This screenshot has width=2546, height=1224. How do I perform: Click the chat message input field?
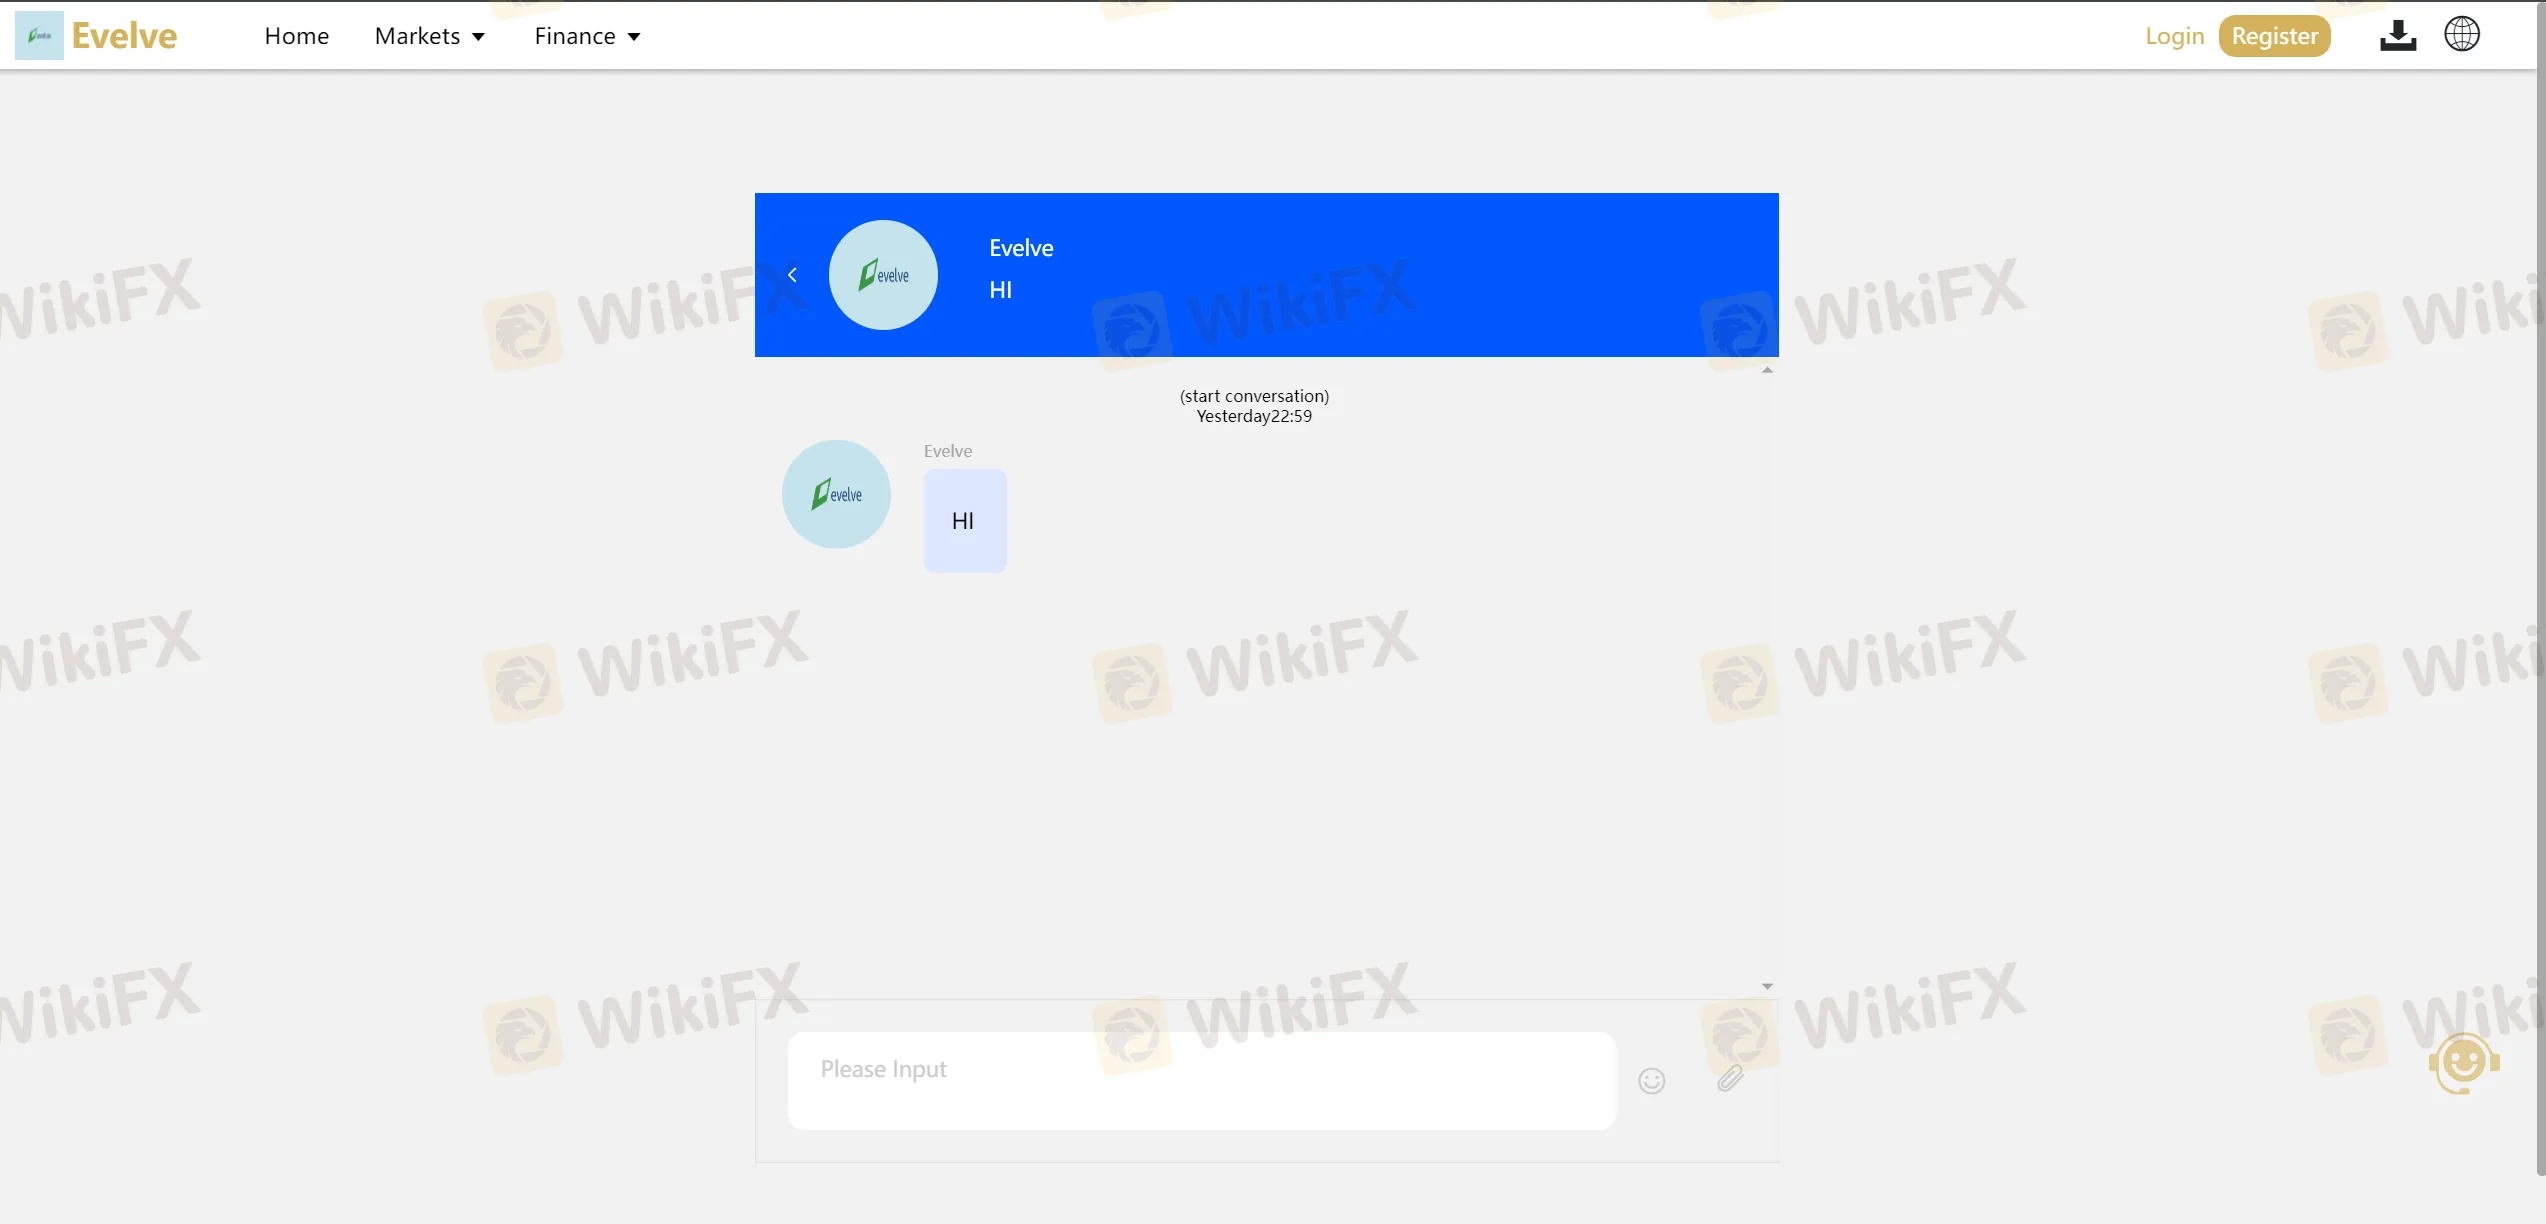1202,1080
